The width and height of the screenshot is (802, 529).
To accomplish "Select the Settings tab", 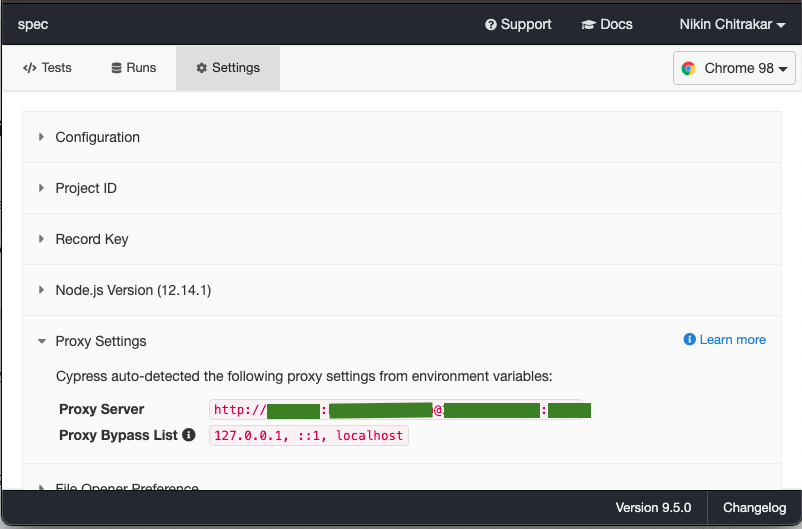I will point(228,68).
